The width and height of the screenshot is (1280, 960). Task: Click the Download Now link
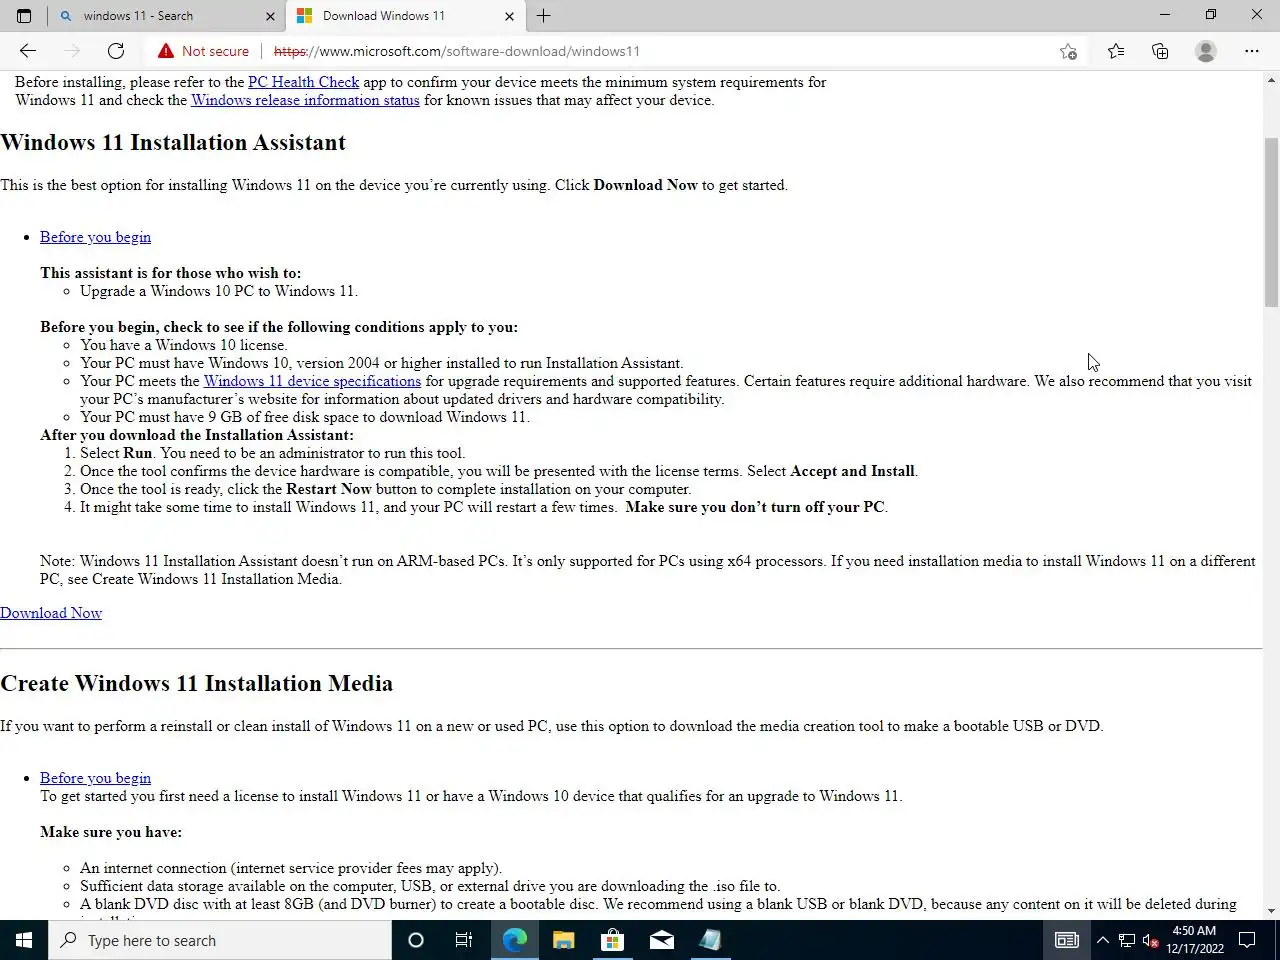coord(51,613)
